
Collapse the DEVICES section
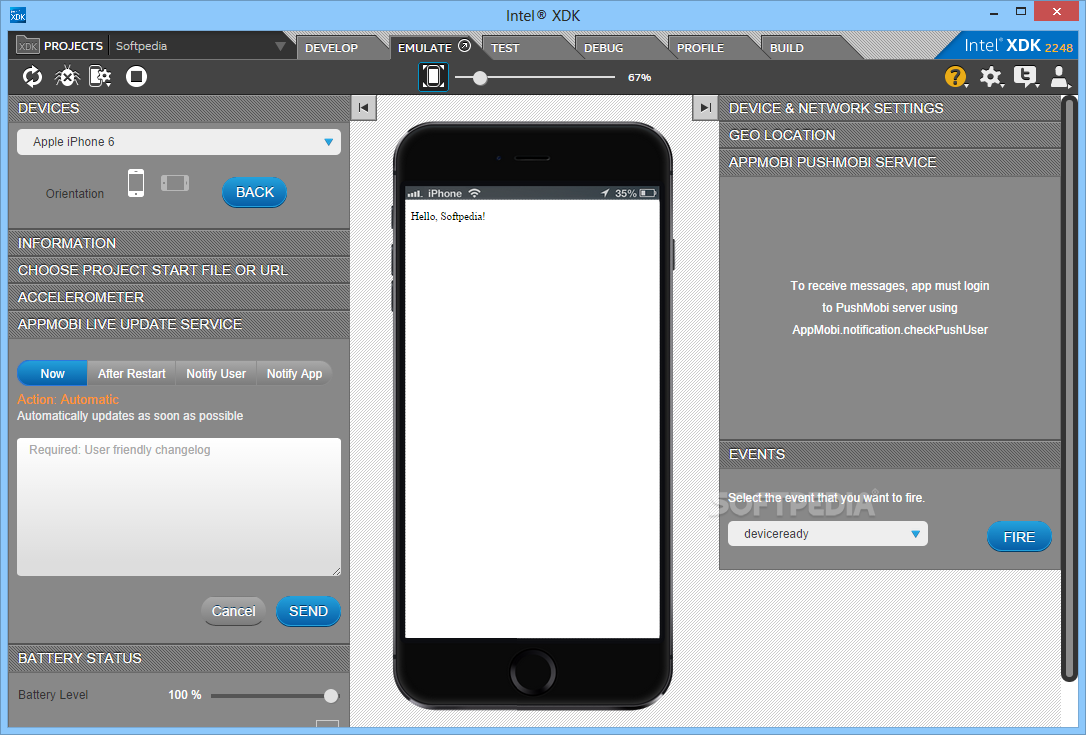[179, 108]
